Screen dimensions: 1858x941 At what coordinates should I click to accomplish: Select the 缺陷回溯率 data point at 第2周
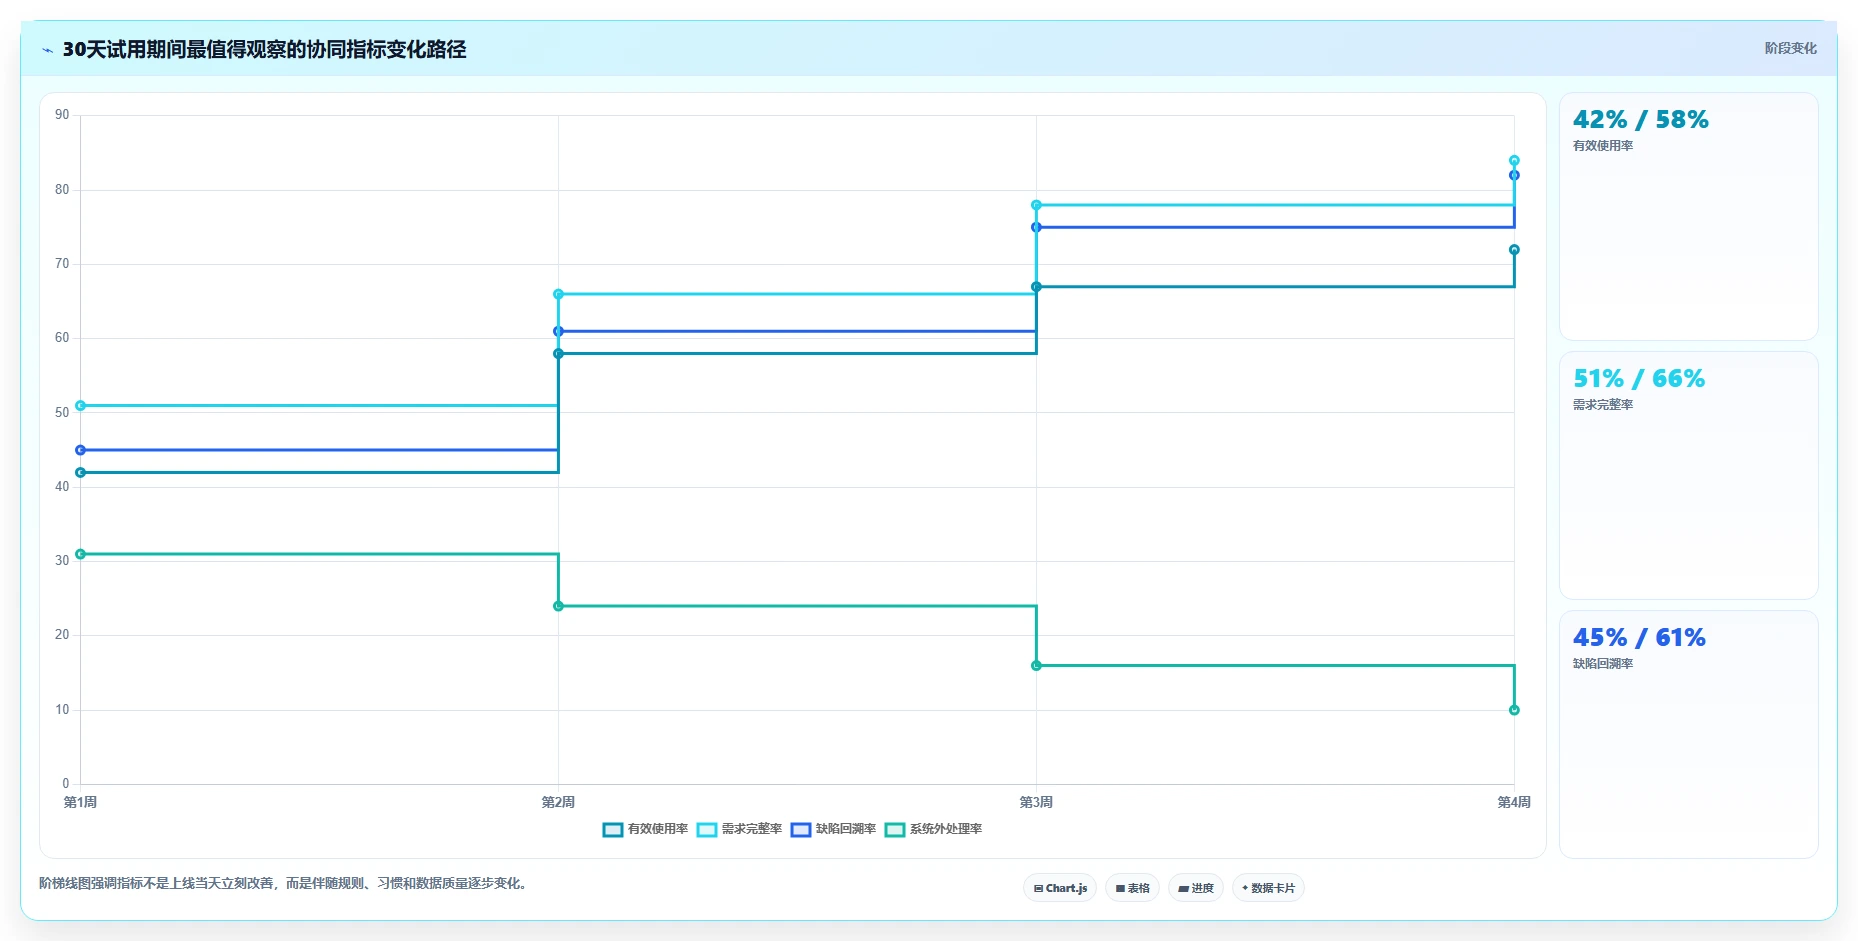[558, 331]
